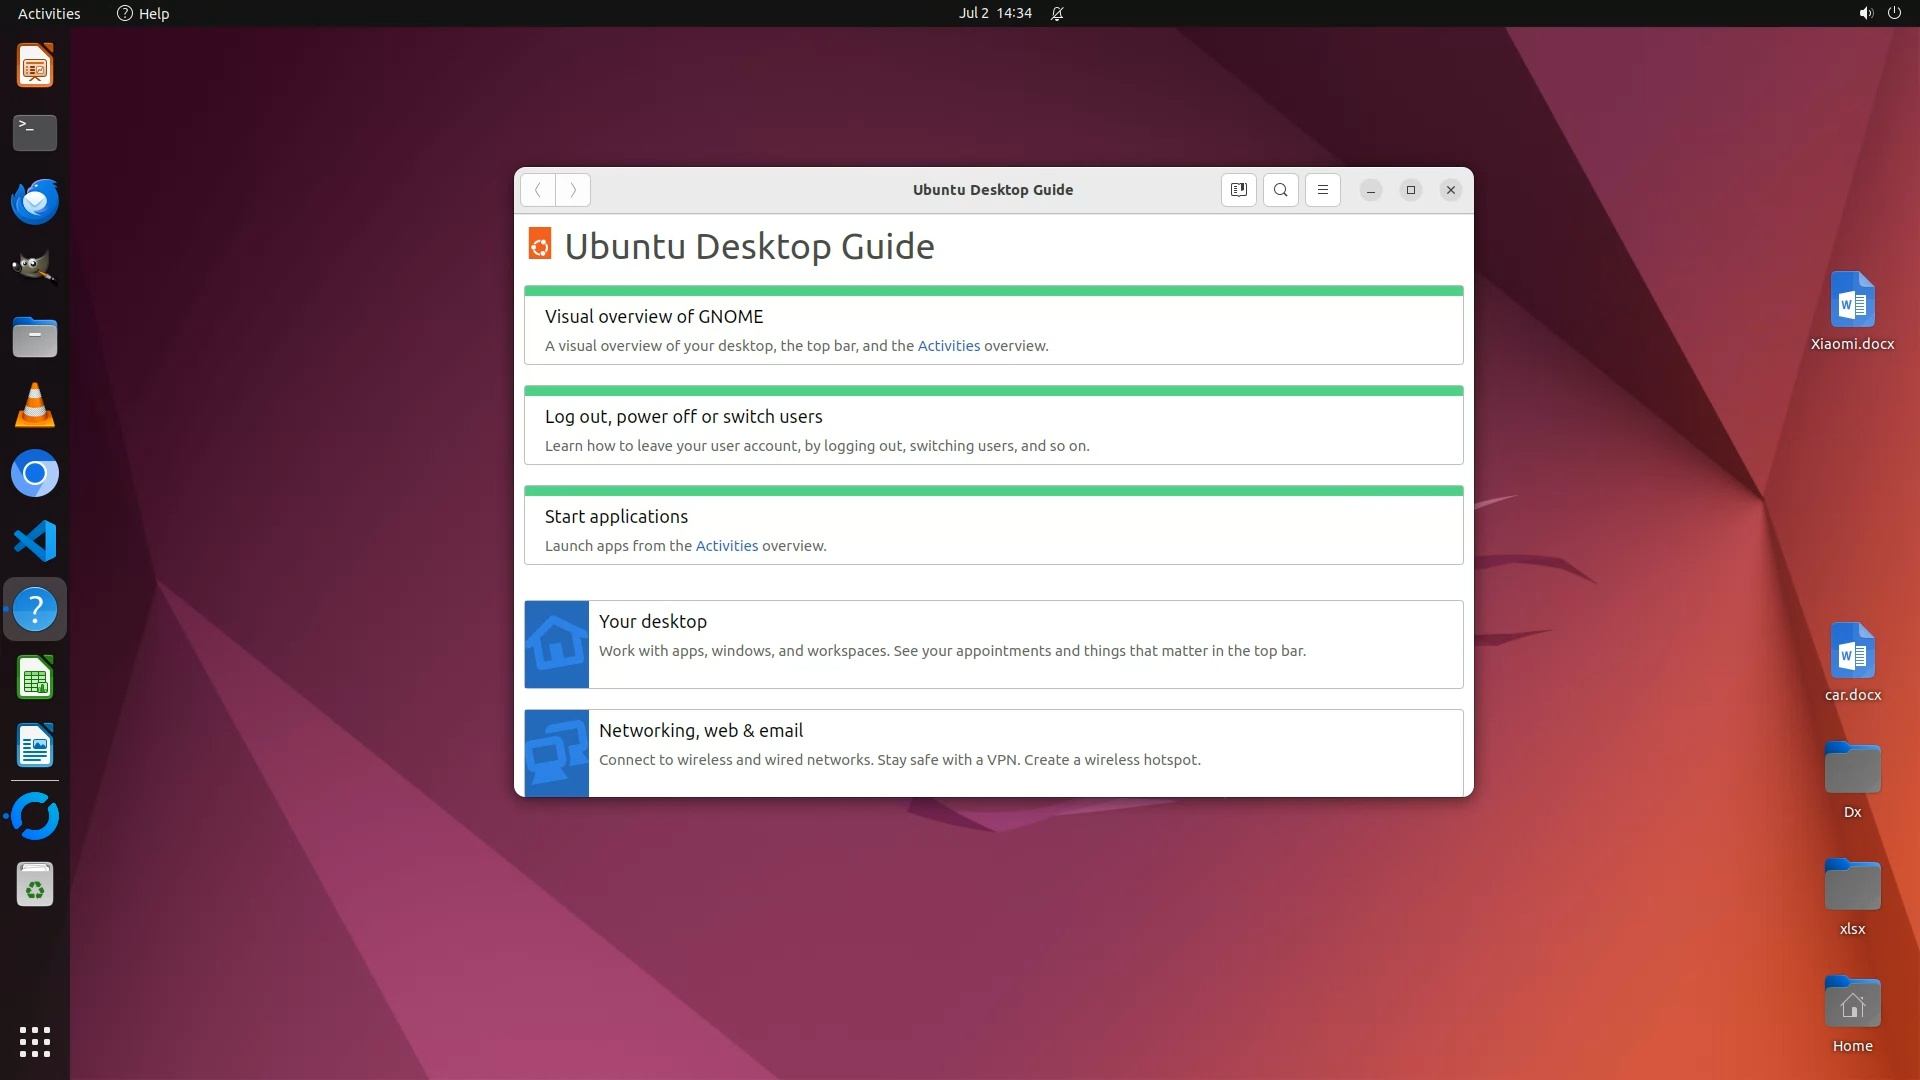Viewport: 1920px width, 1080px height.
Task: Follow the Activities link in Visual overview
Action: pyautogui.click(x=948, y=346)
